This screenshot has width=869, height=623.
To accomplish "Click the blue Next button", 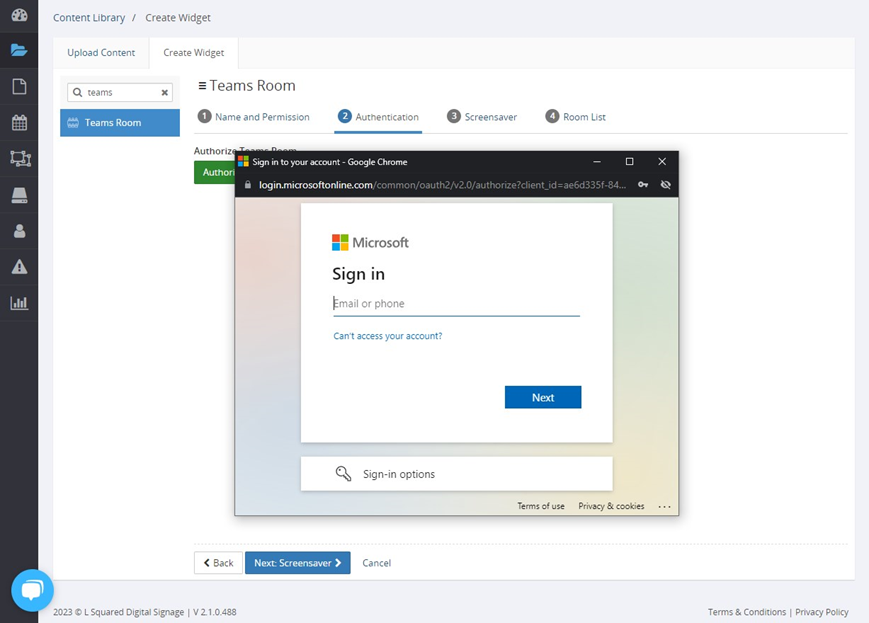I will click(543, 397).
